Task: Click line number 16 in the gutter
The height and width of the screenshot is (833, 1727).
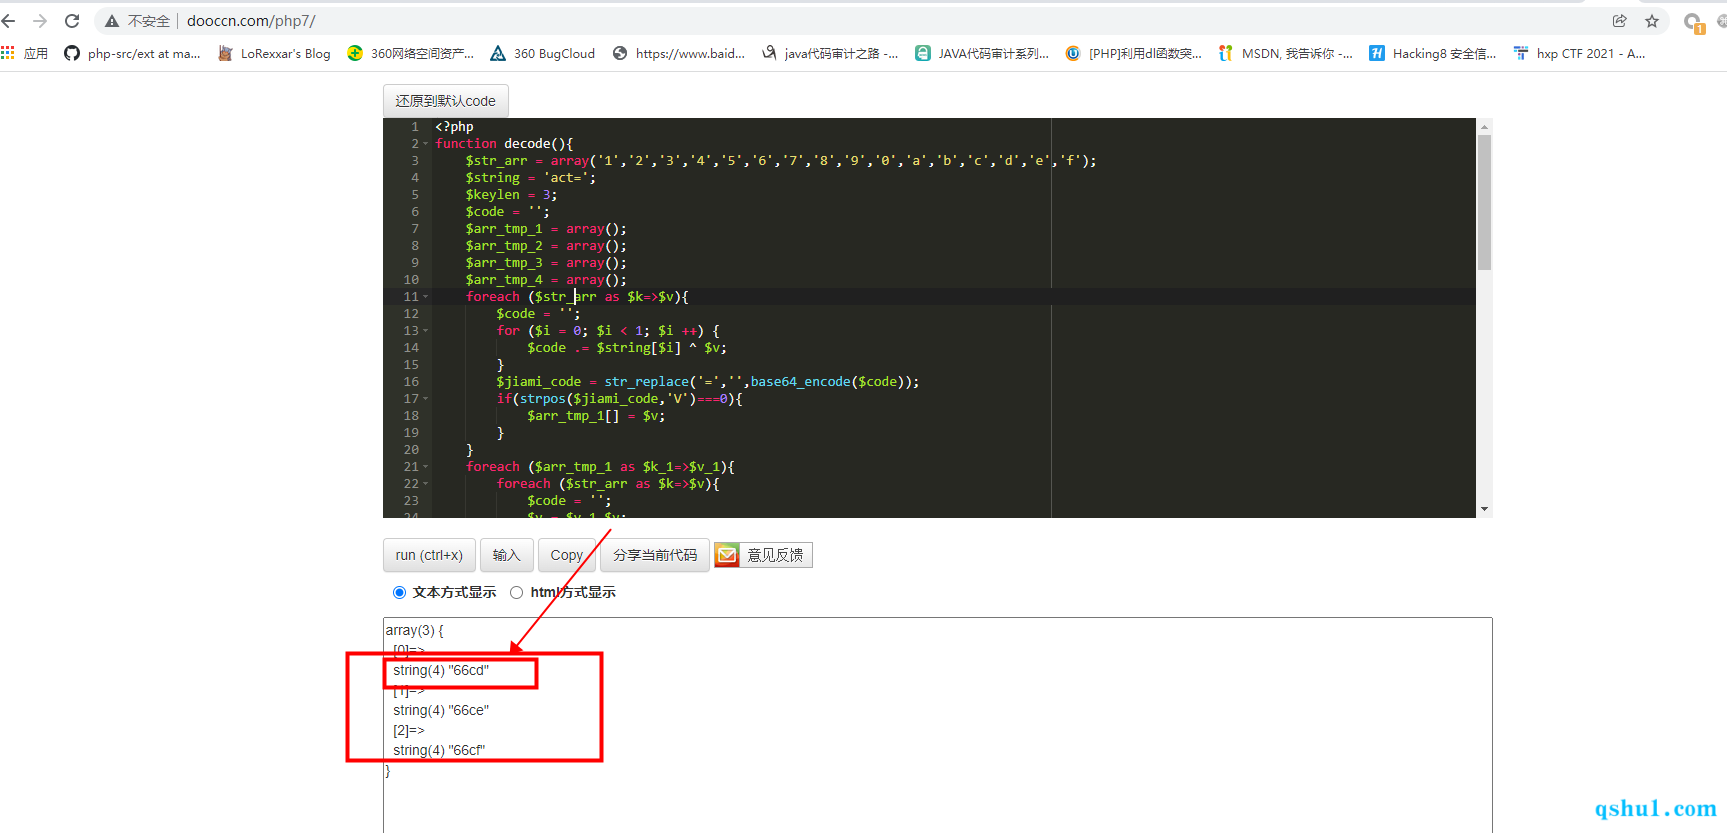Action: (x=411, y=382)
